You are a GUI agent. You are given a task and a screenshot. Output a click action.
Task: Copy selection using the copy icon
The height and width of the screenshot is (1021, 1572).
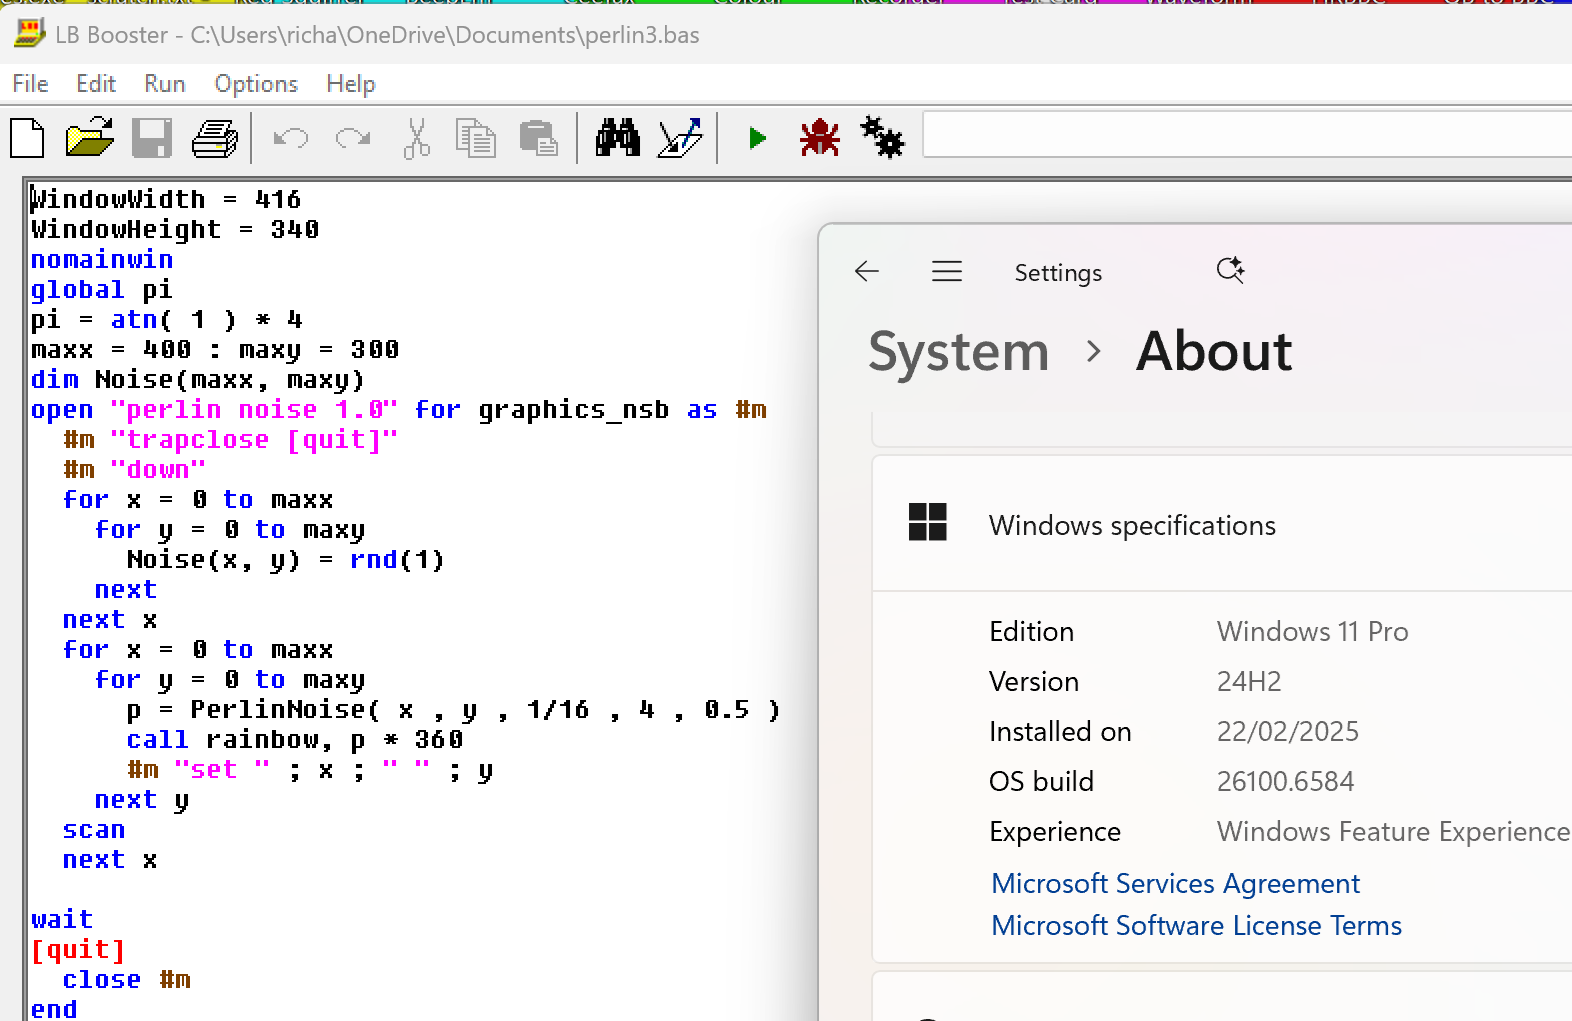(476, 138)
